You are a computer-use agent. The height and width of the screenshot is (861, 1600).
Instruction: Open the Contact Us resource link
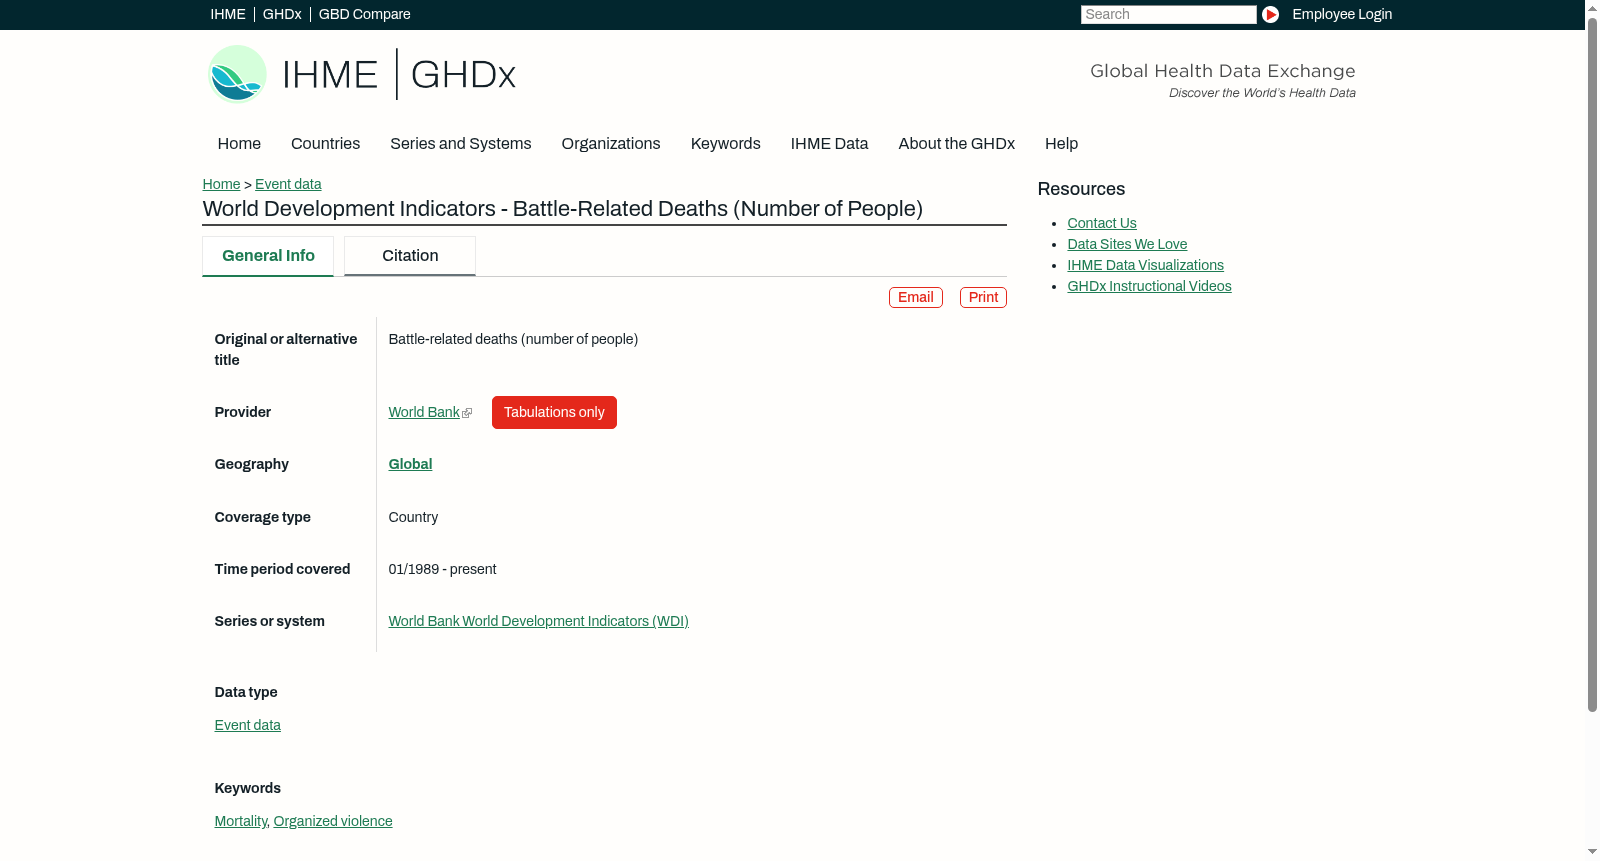coord(1102,223)
